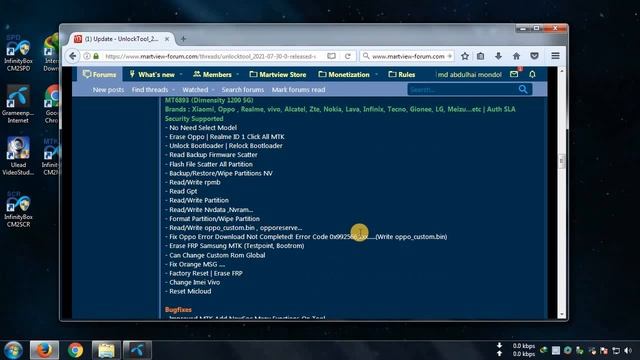Click the search-go arrow in search bar
Screen dimensions: 640x360
(x=450, y=56)
